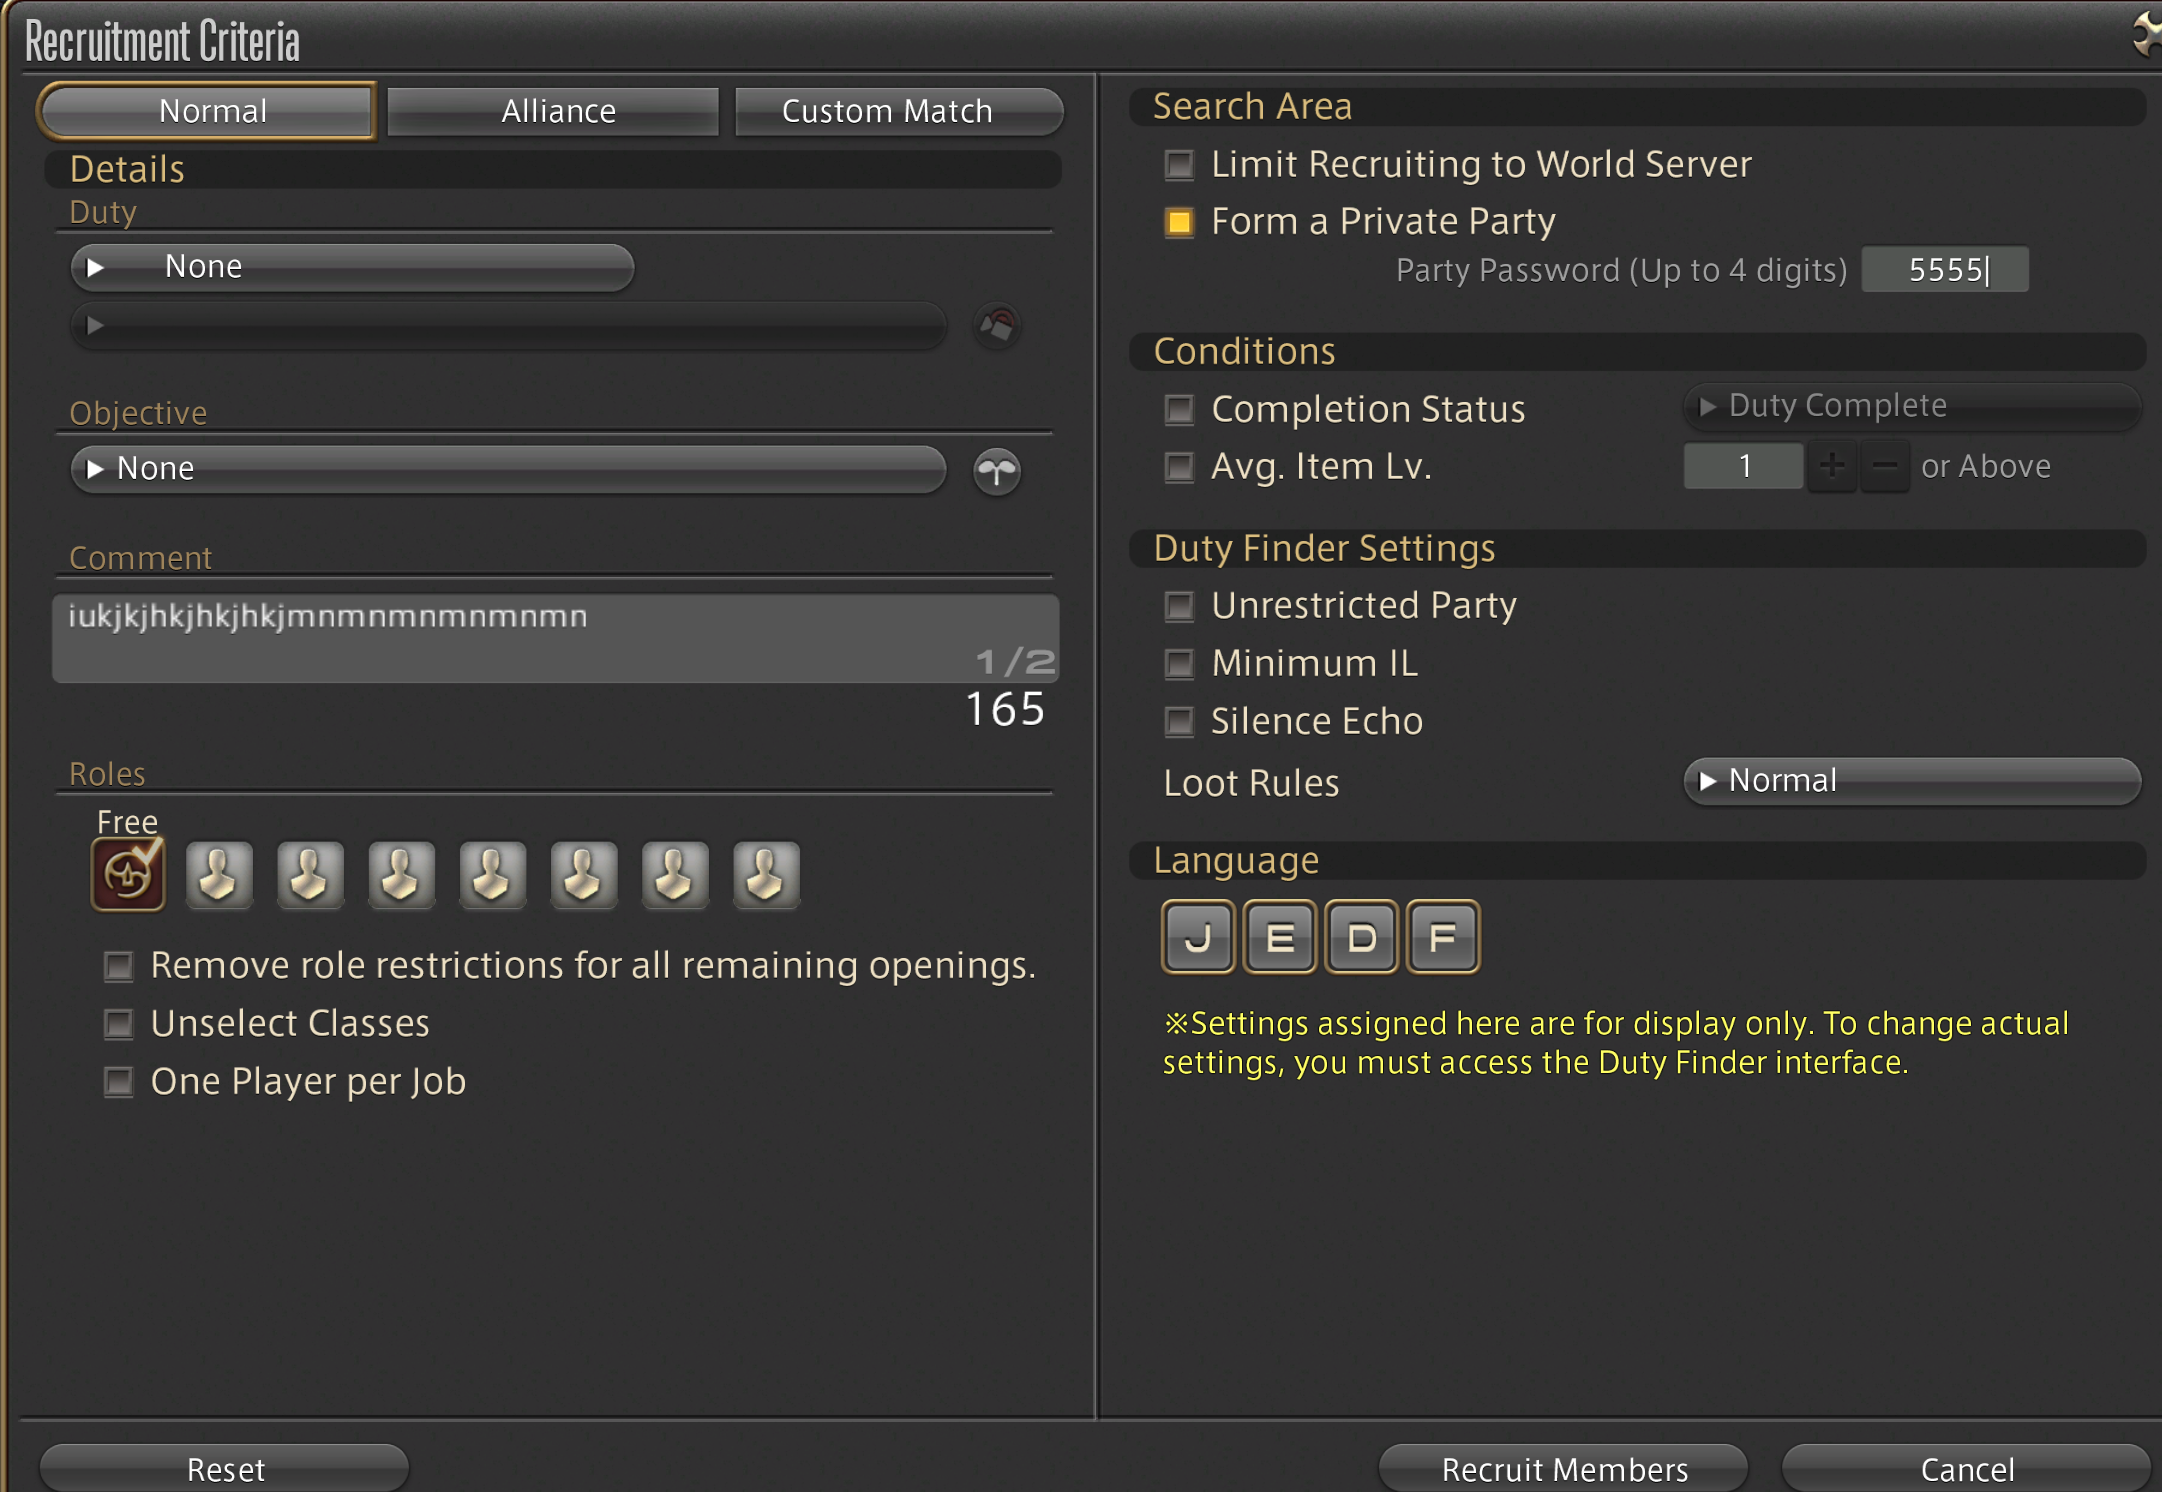2162x1492 pixels.
Task: Toggle the F language icon
Action: [1442, 937]
